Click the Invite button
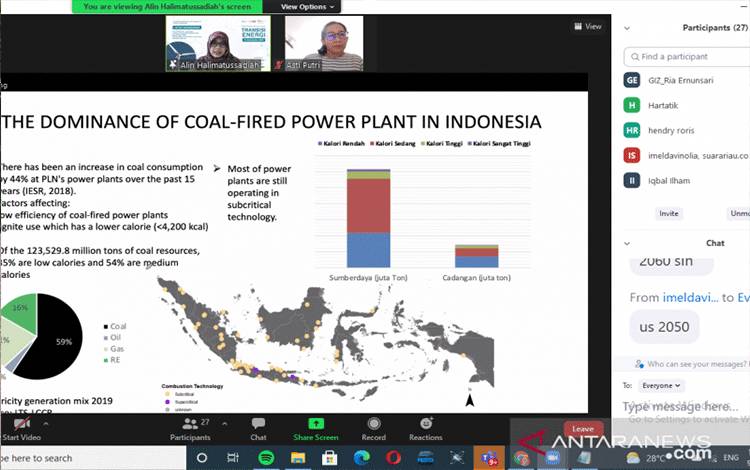Image resolution: width=750 pixels, height=470 pixels. click(x=669, y=214)
